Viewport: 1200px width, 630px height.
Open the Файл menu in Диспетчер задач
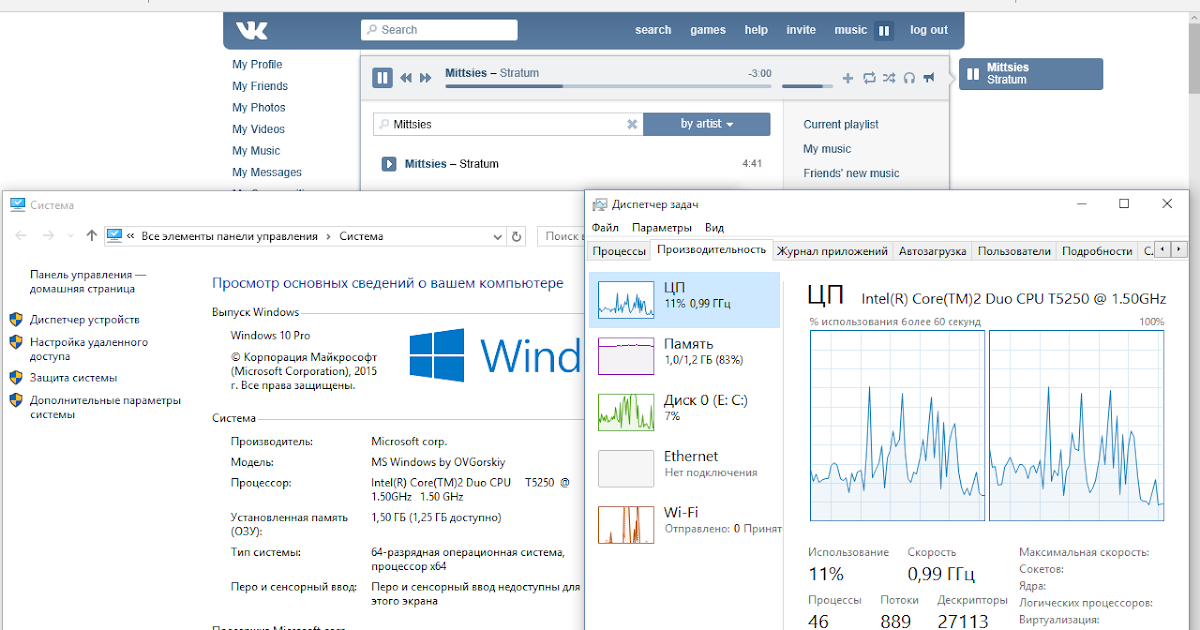[x=605, y=228]
